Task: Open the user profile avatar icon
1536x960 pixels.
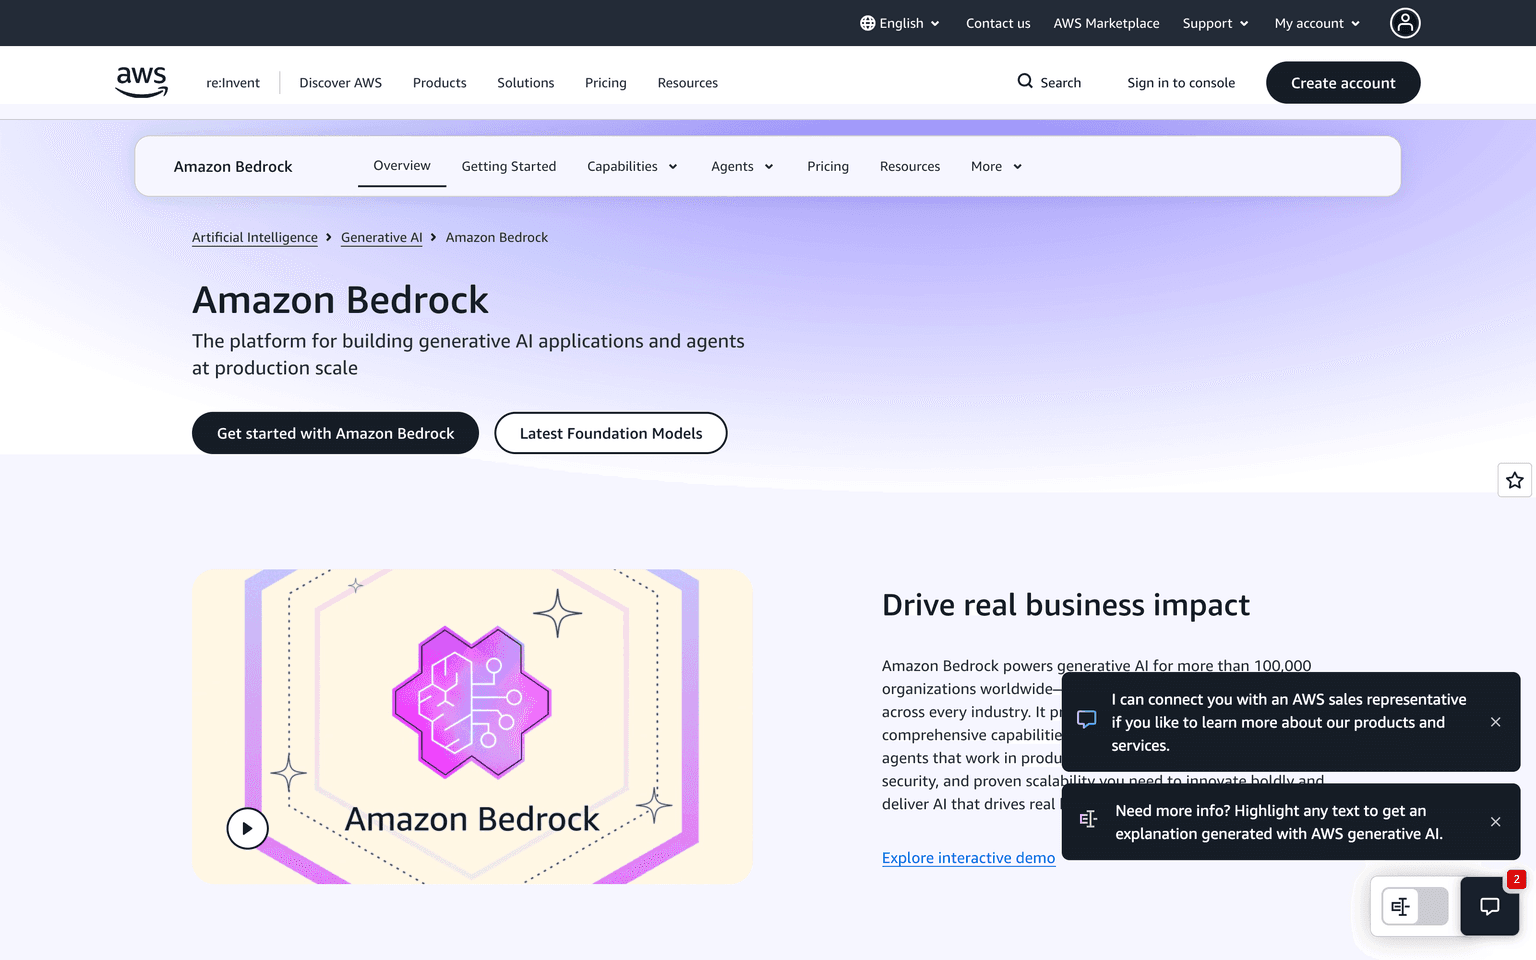Action: (1405, 23)
